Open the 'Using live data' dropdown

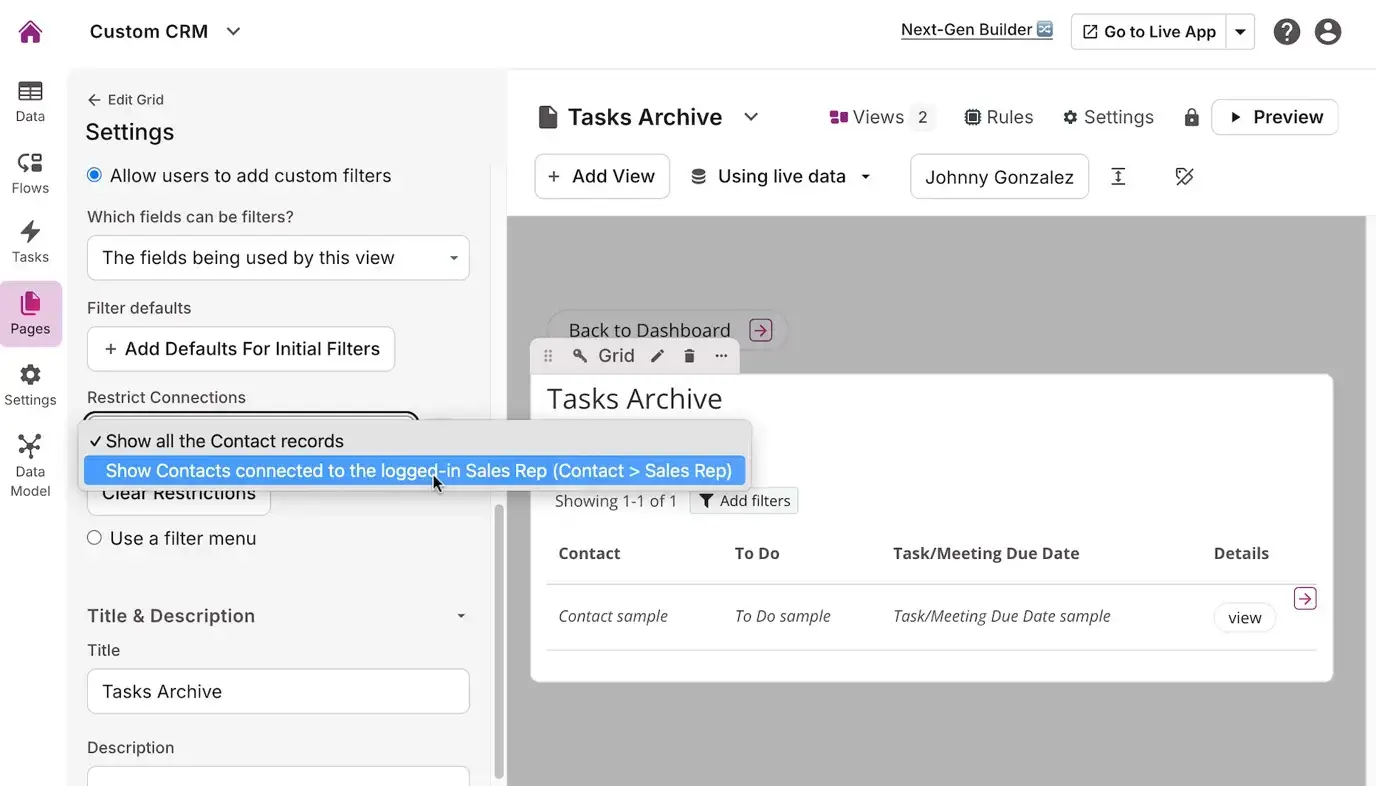(x=781, y=176)
